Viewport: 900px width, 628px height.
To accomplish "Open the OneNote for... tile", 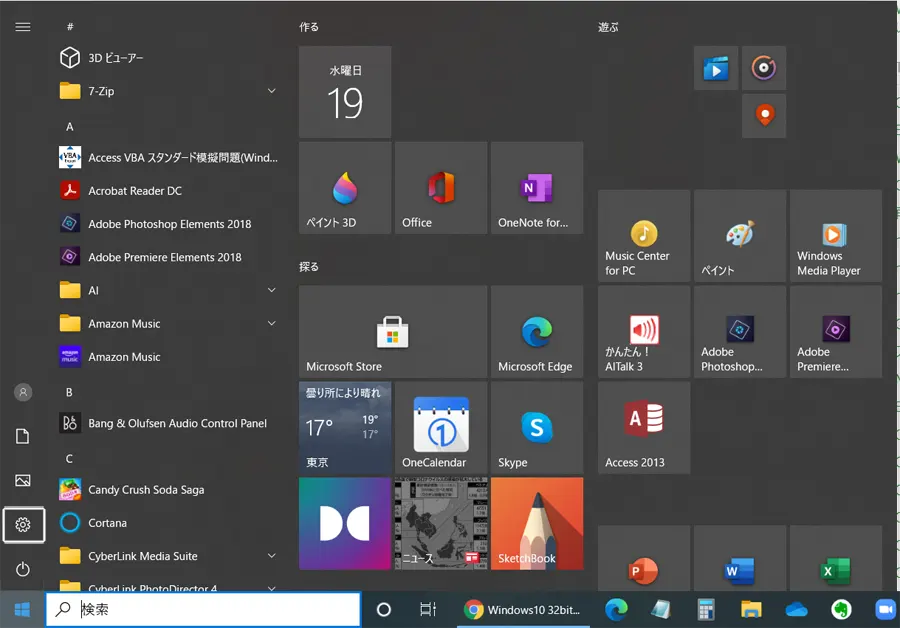I will point(537,188).
